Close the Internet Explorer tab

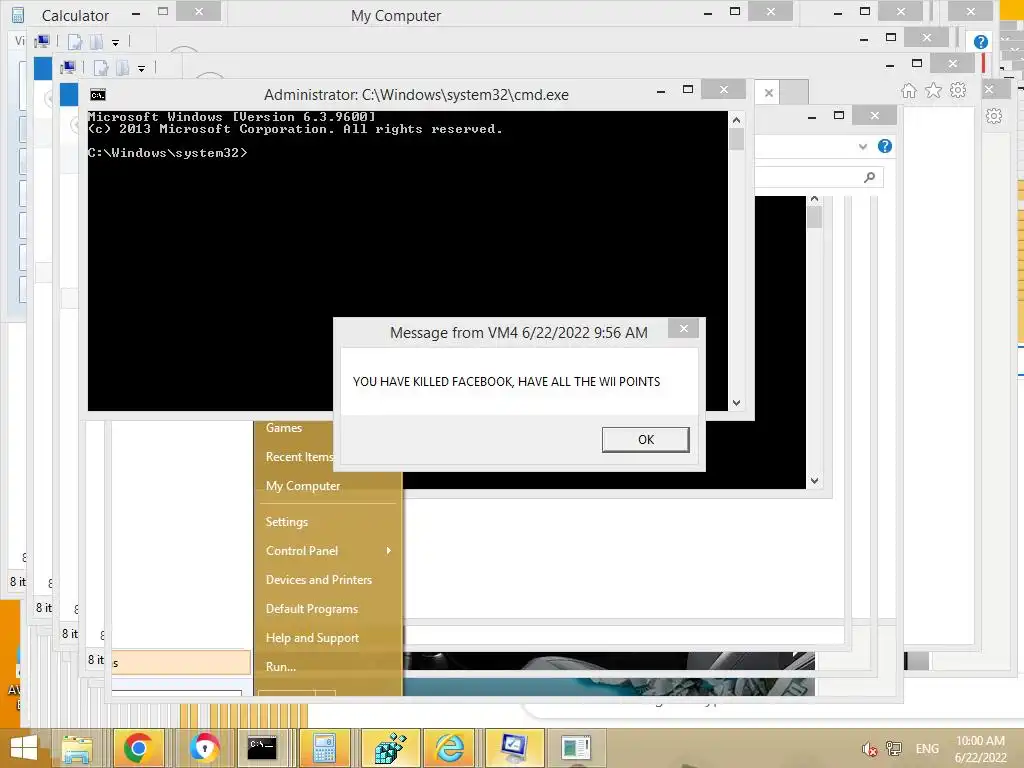(769, 93)
